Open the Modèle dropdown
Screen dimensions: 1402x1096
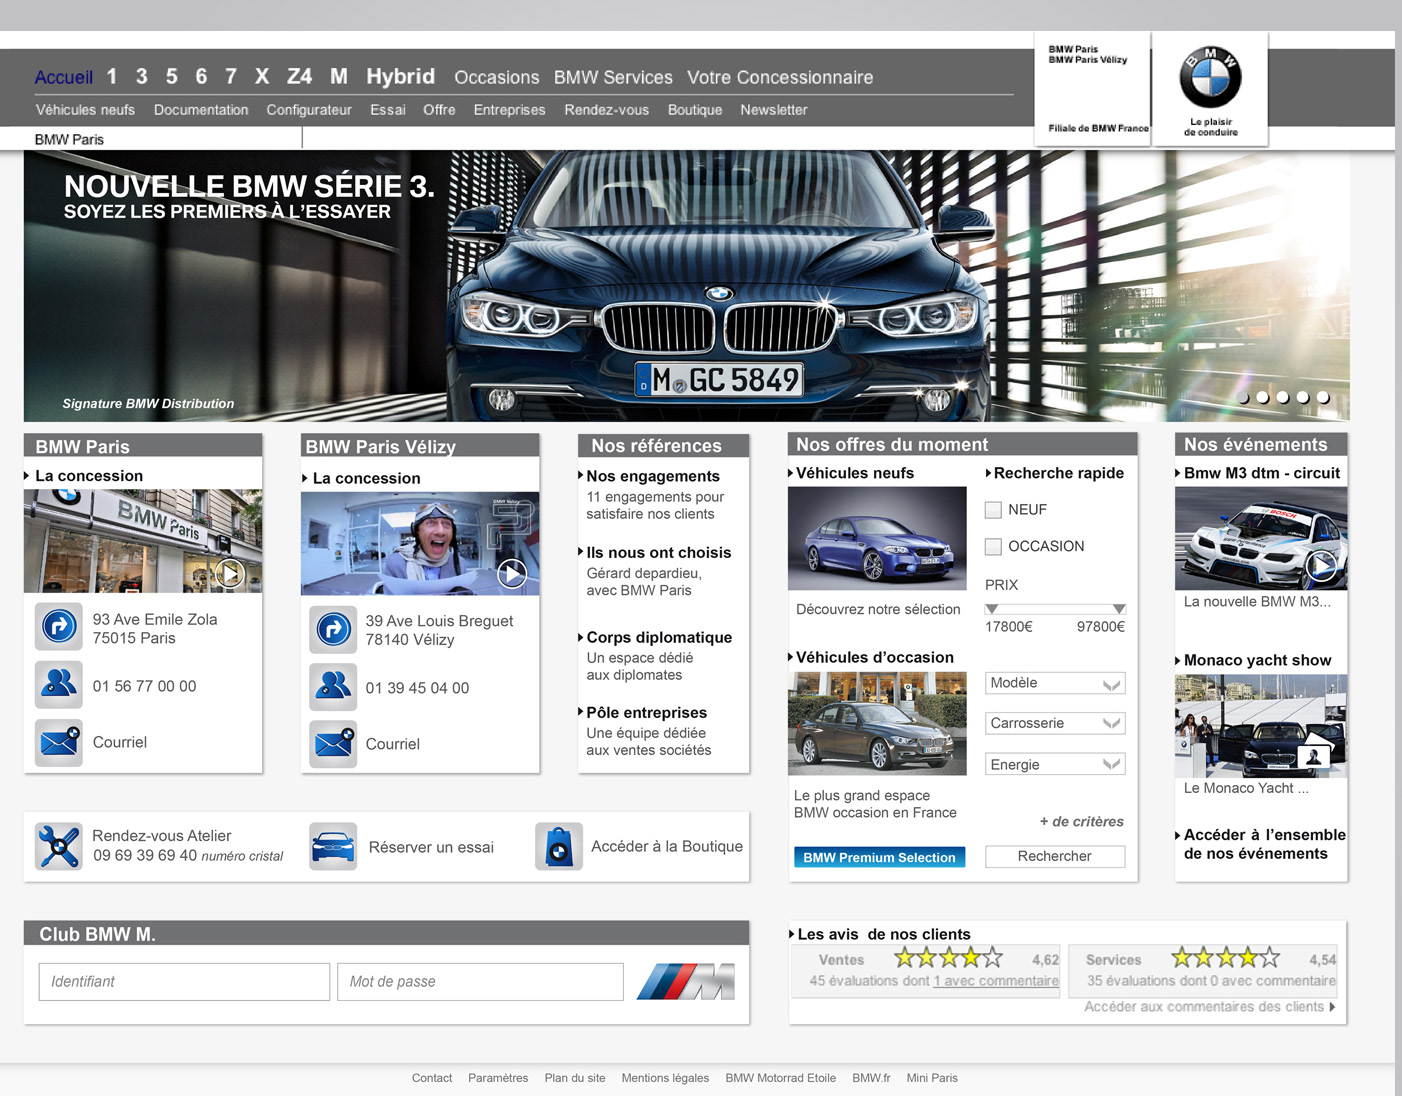[x=1055, y=683]
